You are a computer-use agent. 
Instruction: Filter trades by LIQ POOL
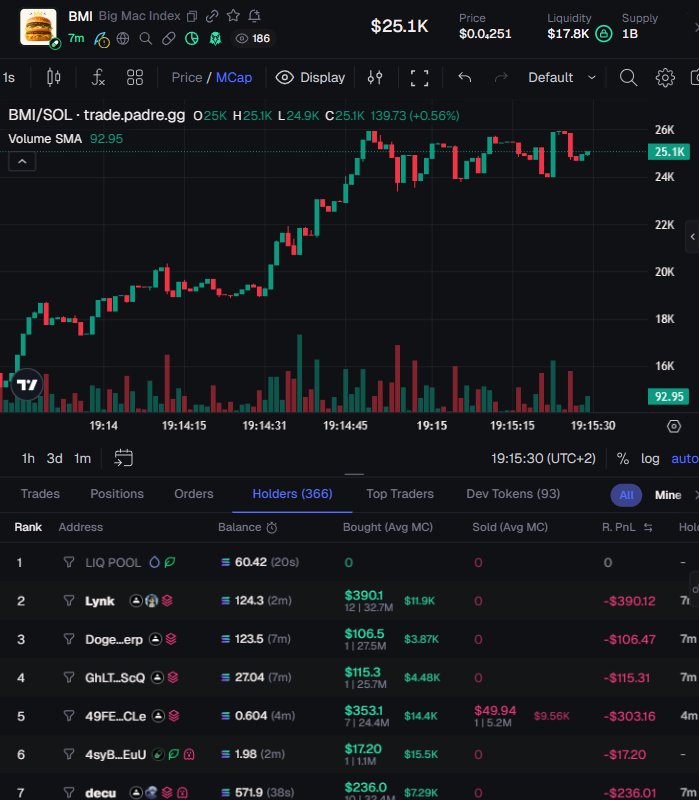68,562
